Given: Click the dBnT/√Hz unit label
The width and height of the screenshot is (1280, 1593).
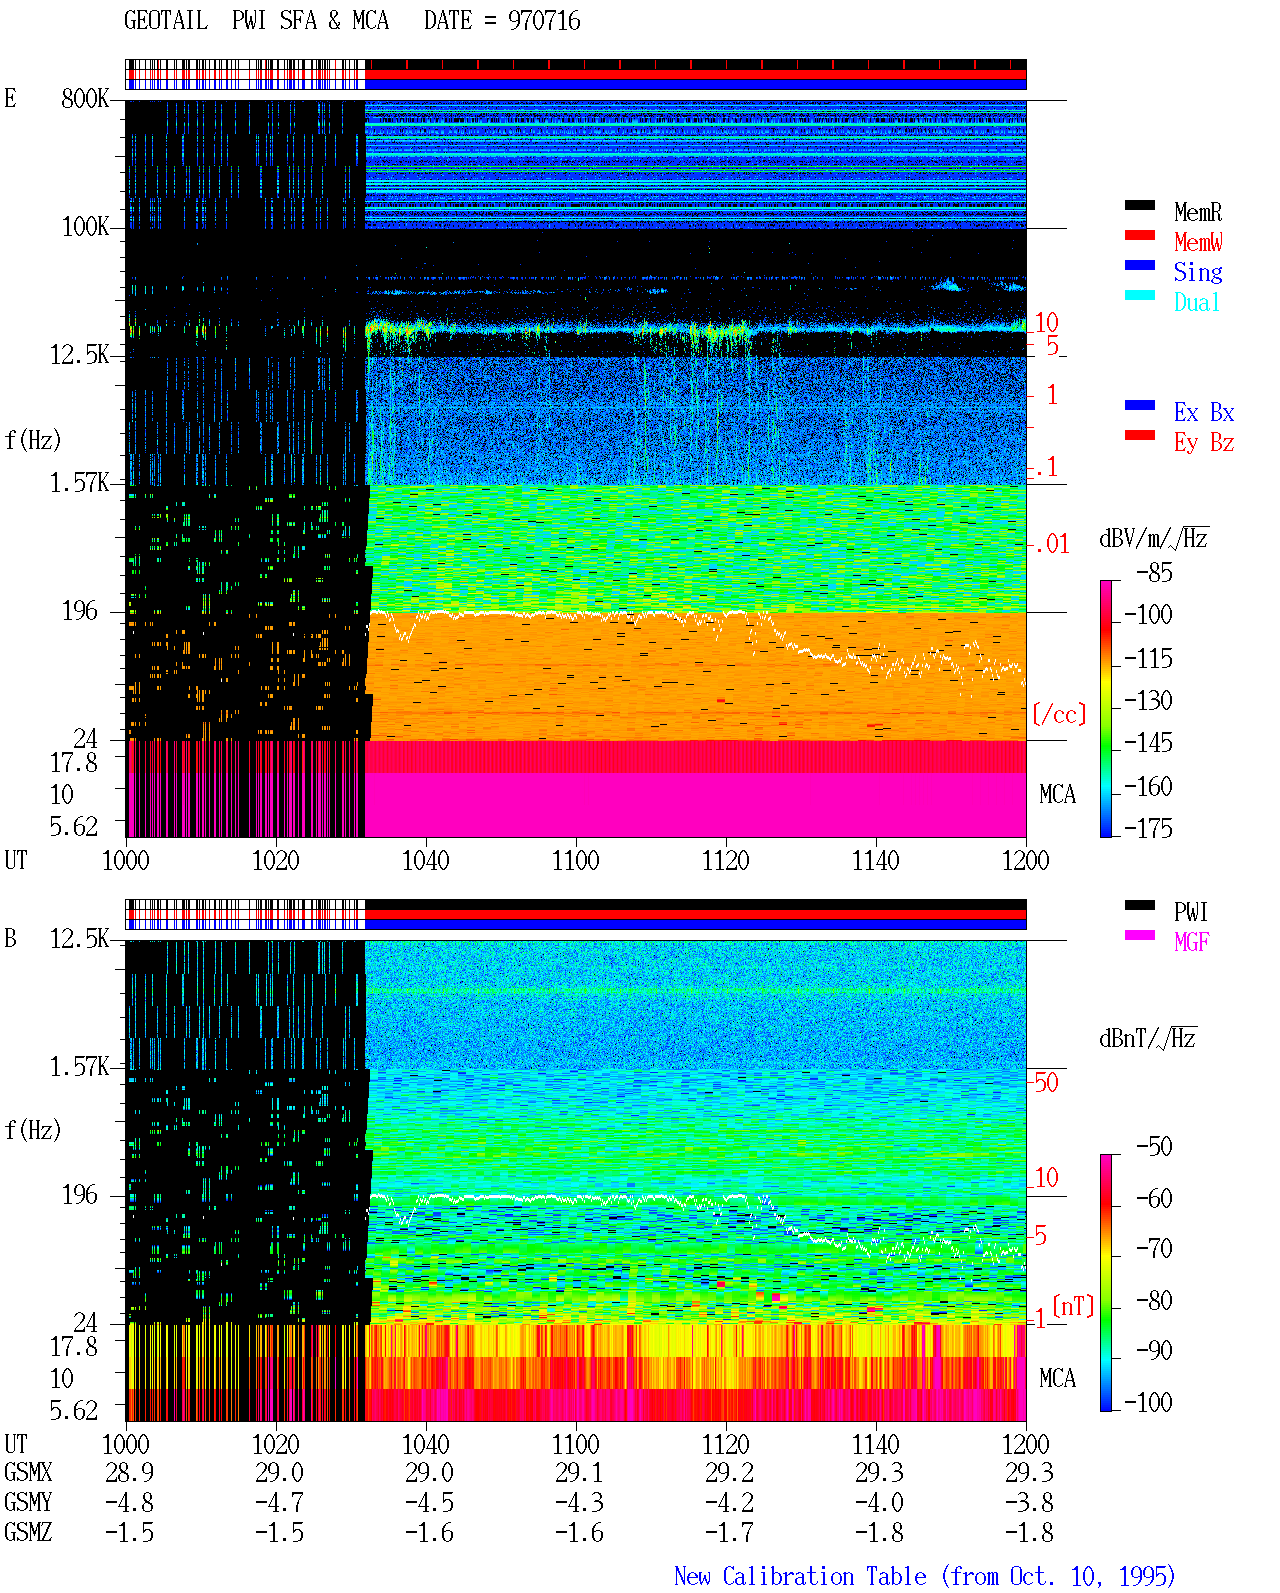Looking at the screenshot, I should (1148, 1038).
